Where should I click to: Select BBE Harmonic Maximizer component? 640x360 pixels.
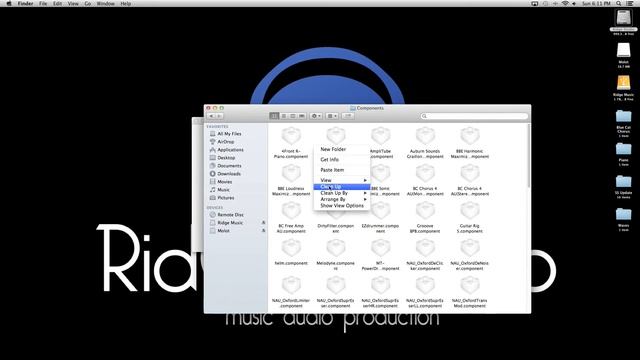[x=470, y=143]
